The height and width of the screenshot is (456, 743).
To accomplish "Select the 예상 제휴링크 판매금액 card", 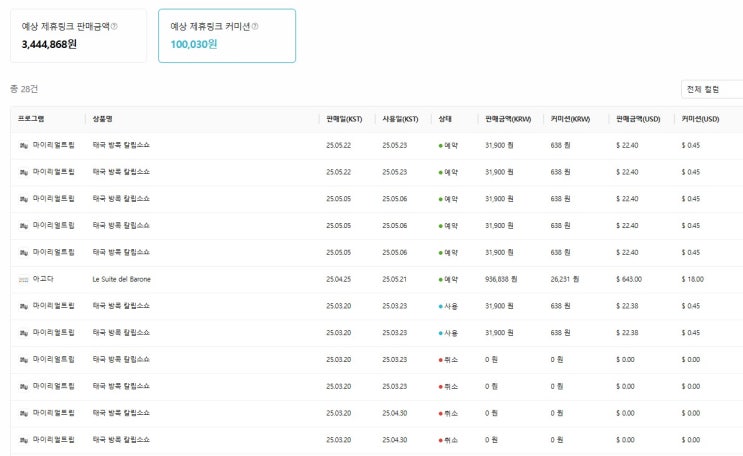I will pyautogui.click(x=79, y=36).
